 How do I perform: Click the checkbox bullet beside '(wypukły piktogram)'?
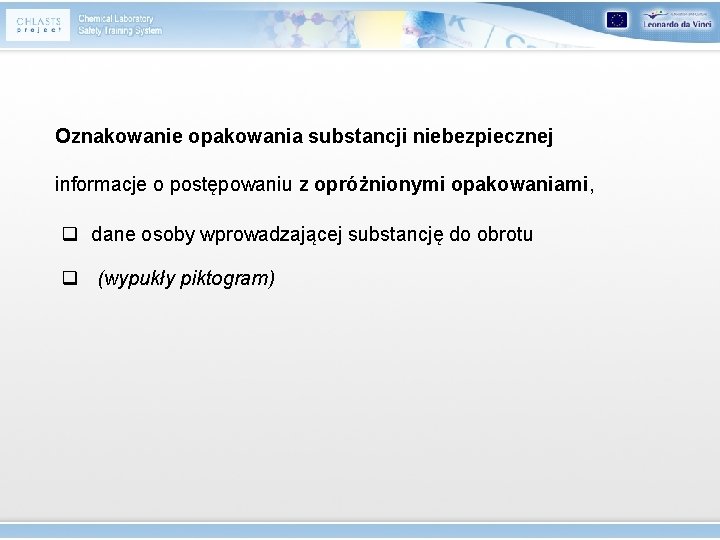tap(70, 278)
